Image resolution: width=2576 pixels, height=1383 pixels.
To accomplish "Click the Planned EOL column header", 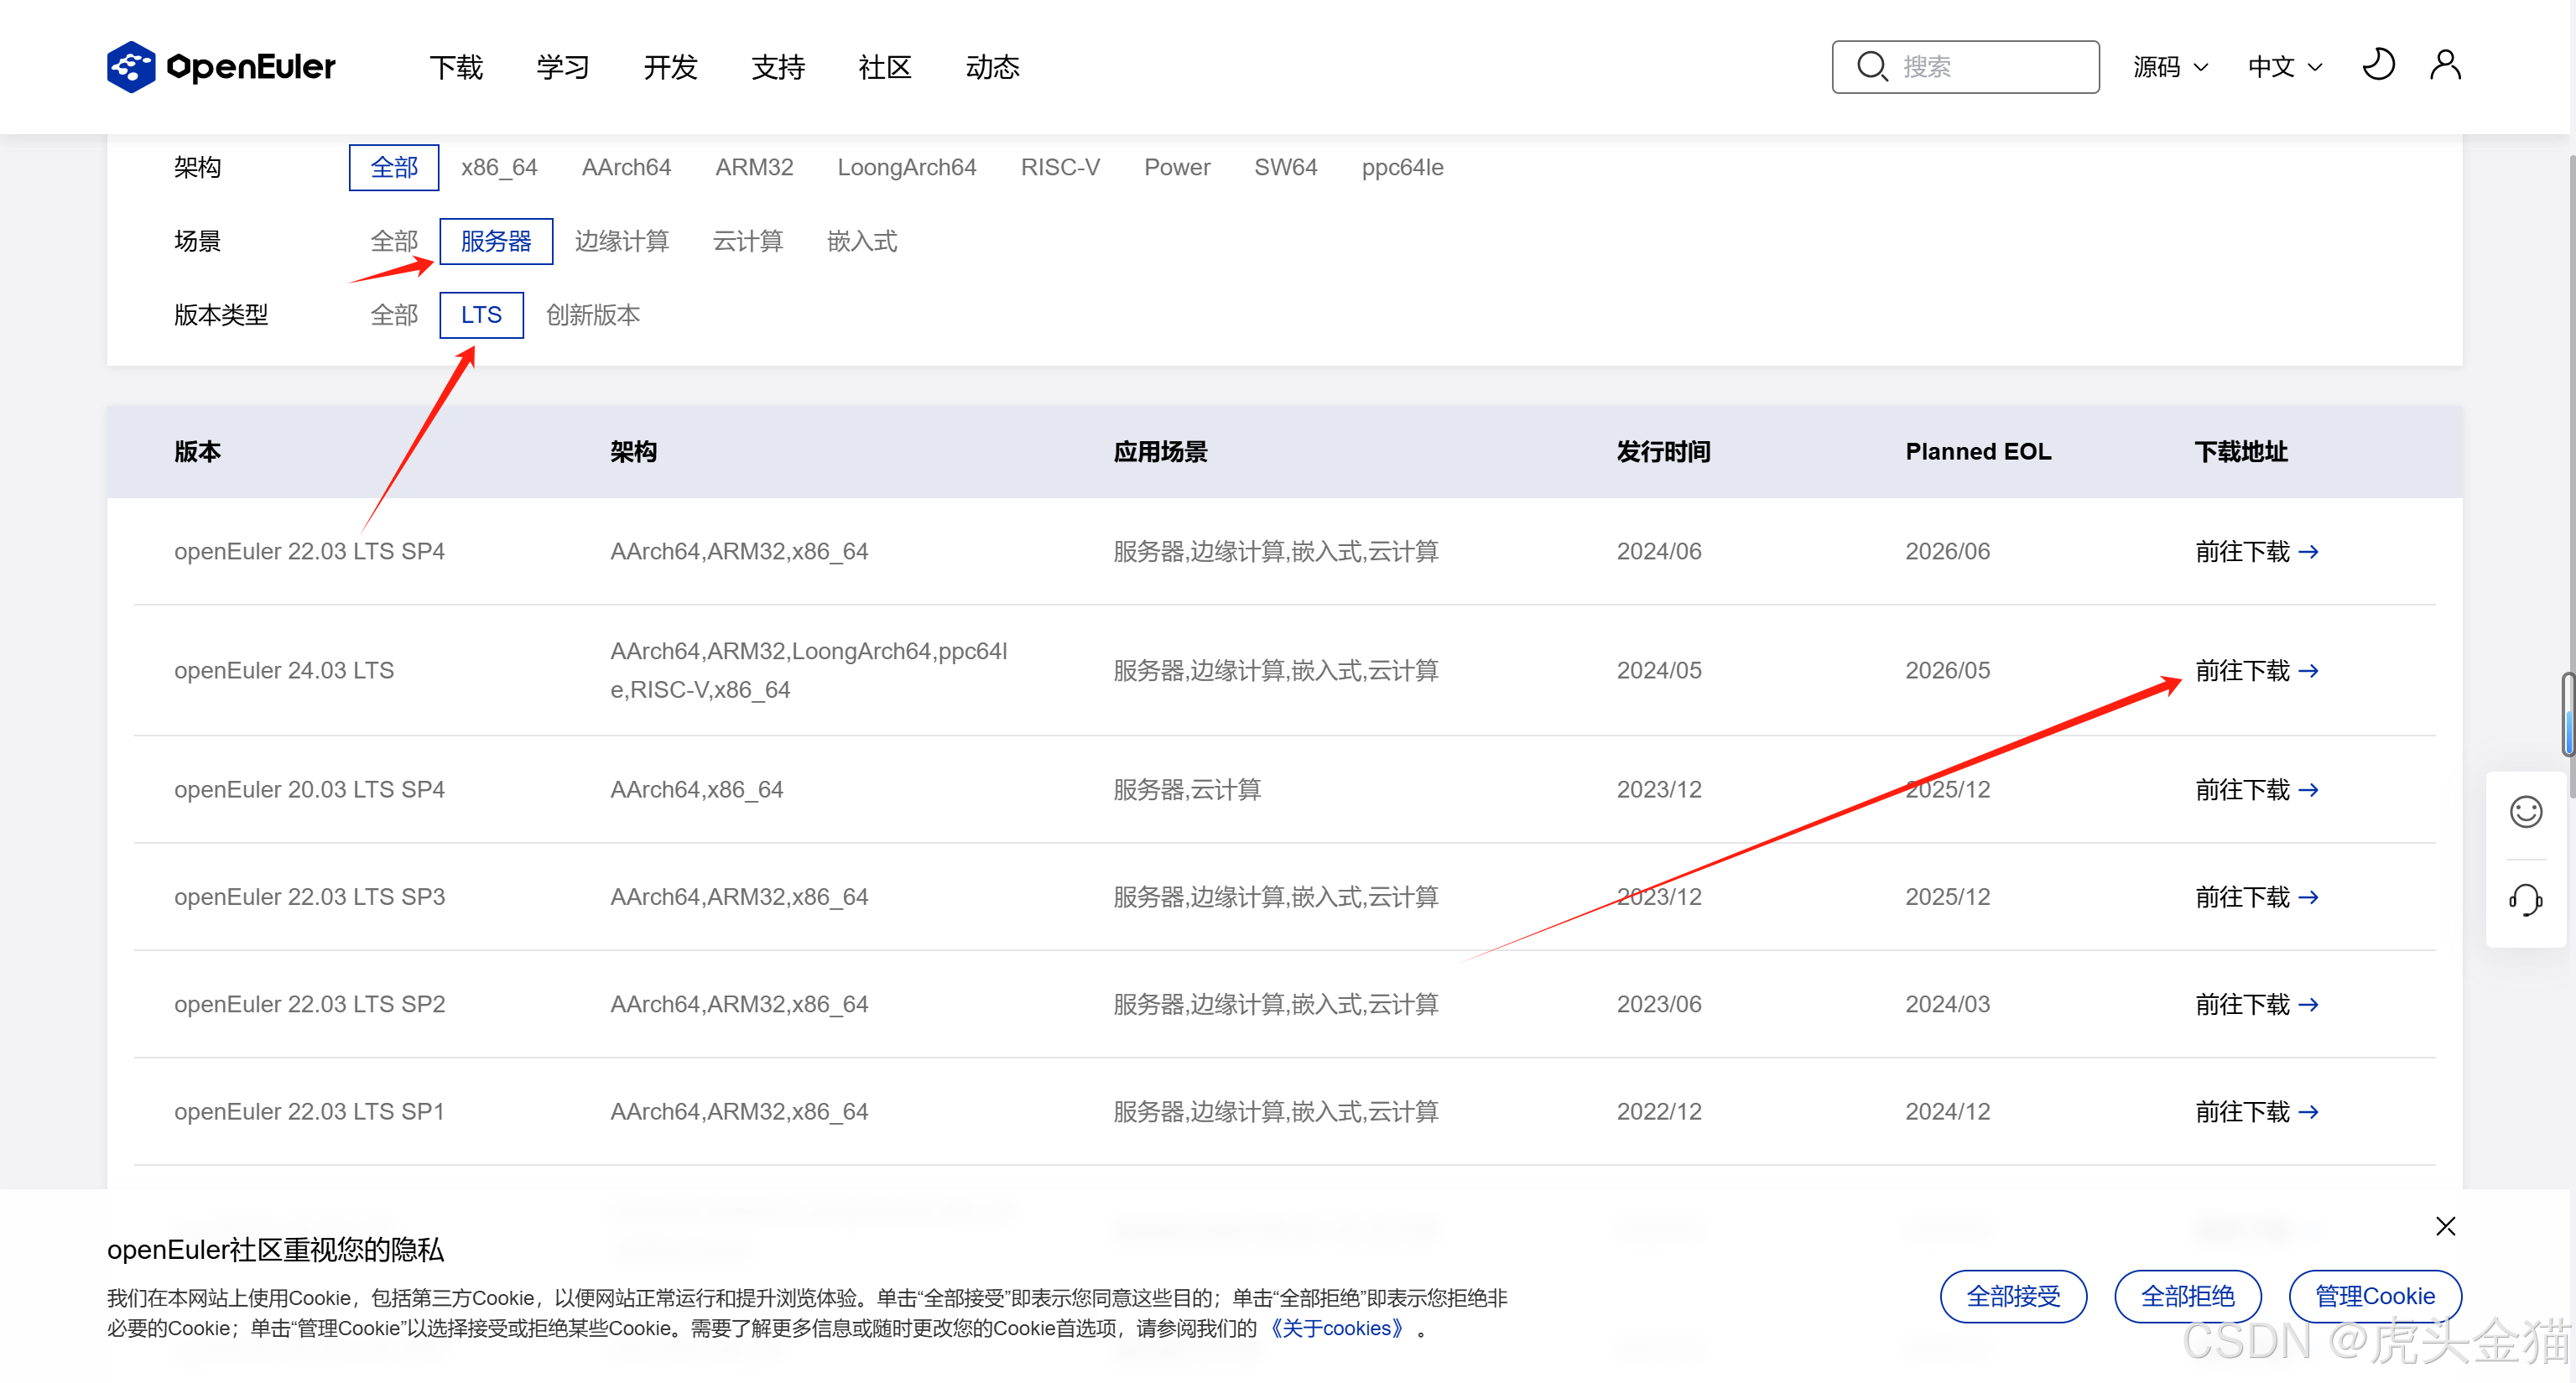I will click(x=1977, y=451).
